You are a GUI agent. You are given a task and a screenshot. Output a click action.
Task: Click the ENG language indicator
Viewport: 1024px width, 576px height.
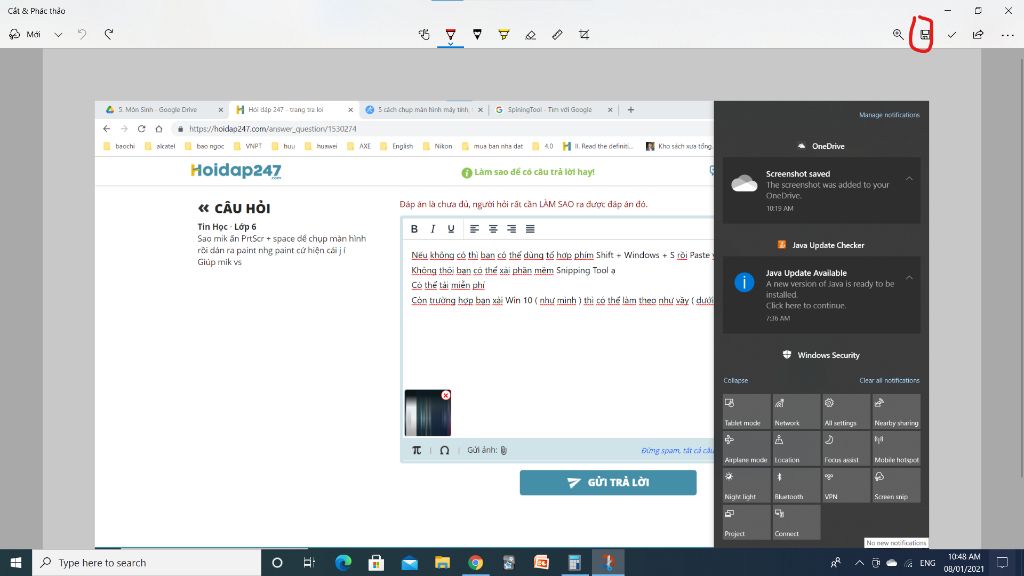[927, 563]
